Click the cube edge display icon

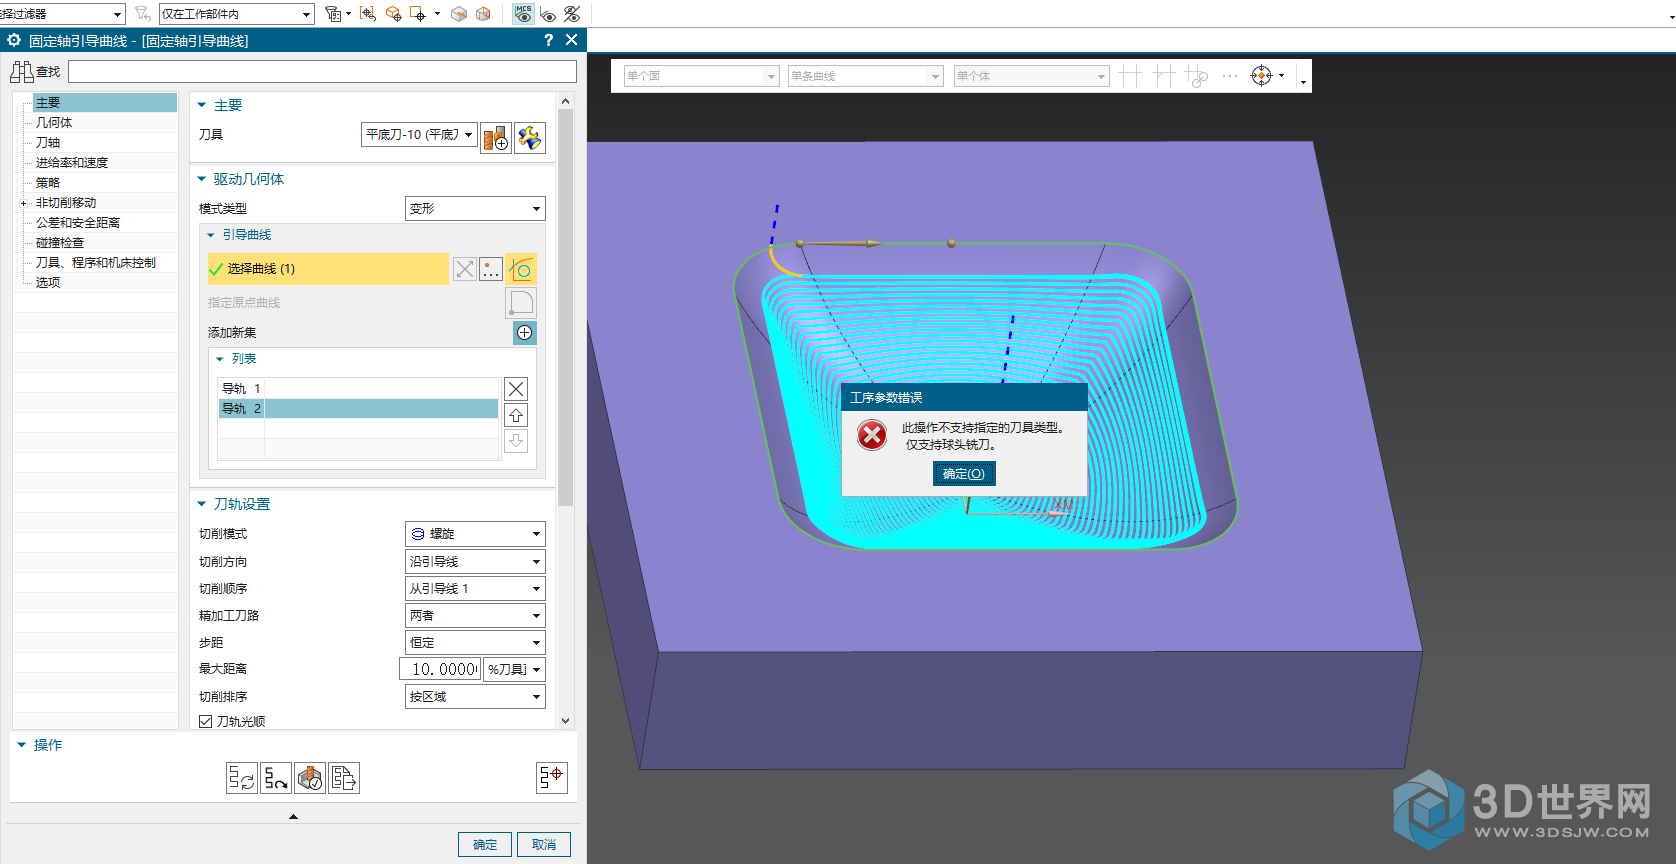tap(459, 14)
